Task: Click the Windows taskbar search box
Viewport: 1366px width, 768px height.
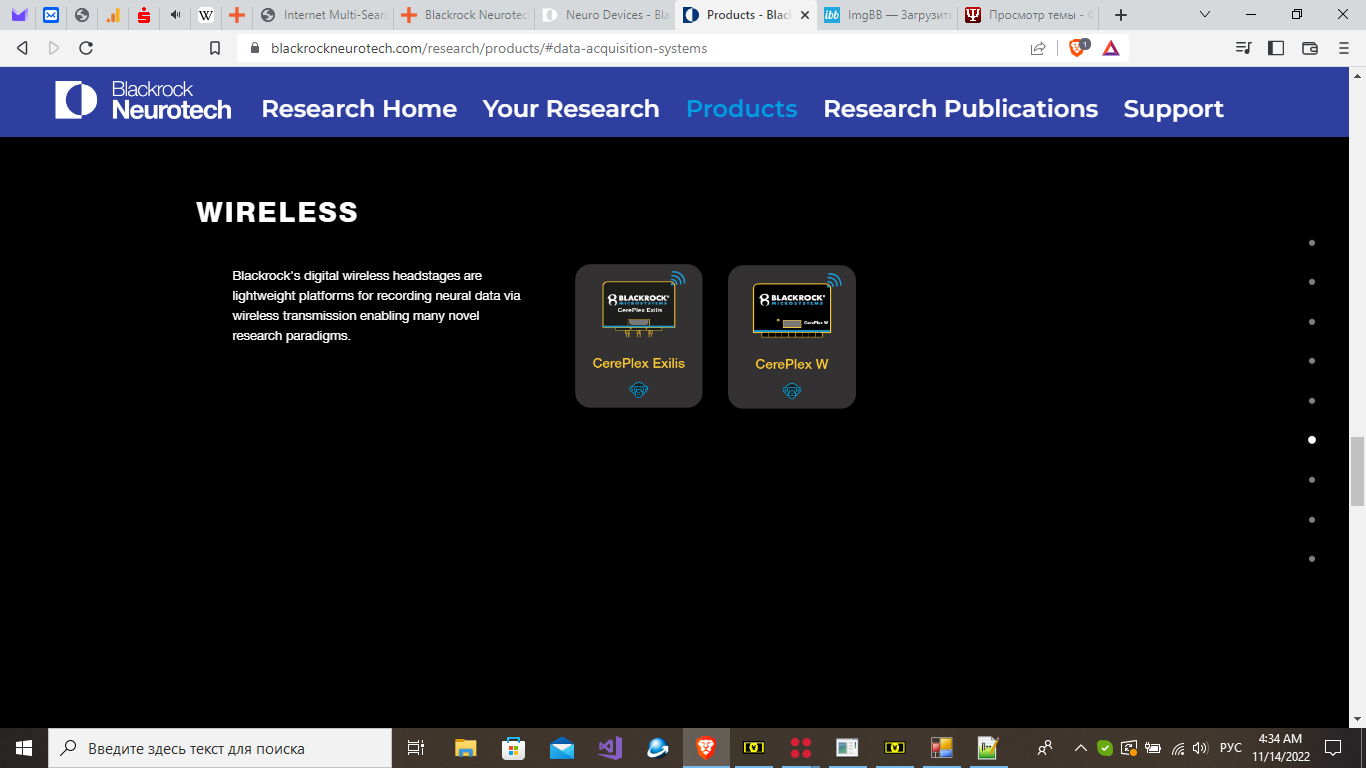Action: click(x=220, y=748)
